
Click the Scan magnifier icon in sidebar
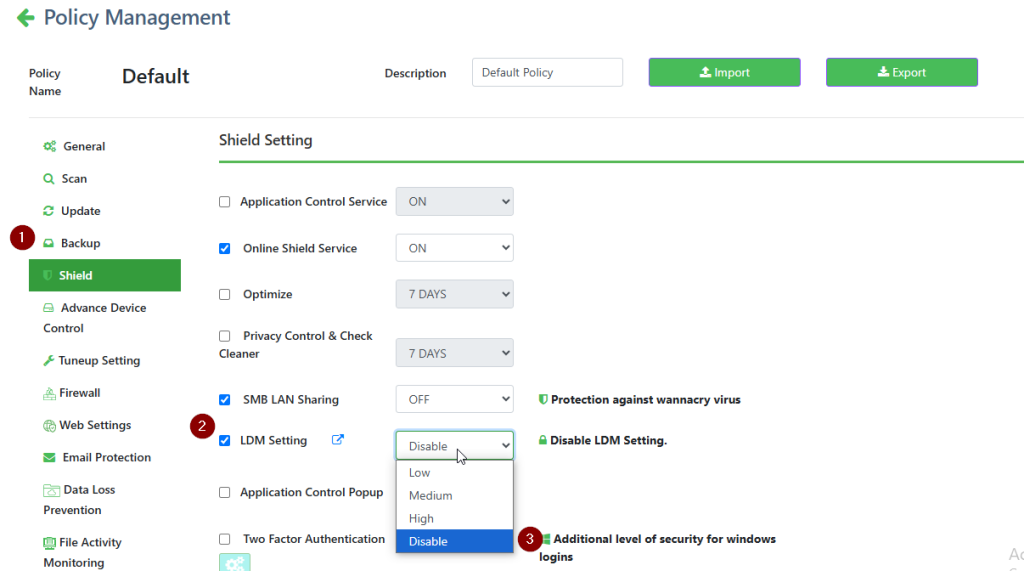[49, 179]
